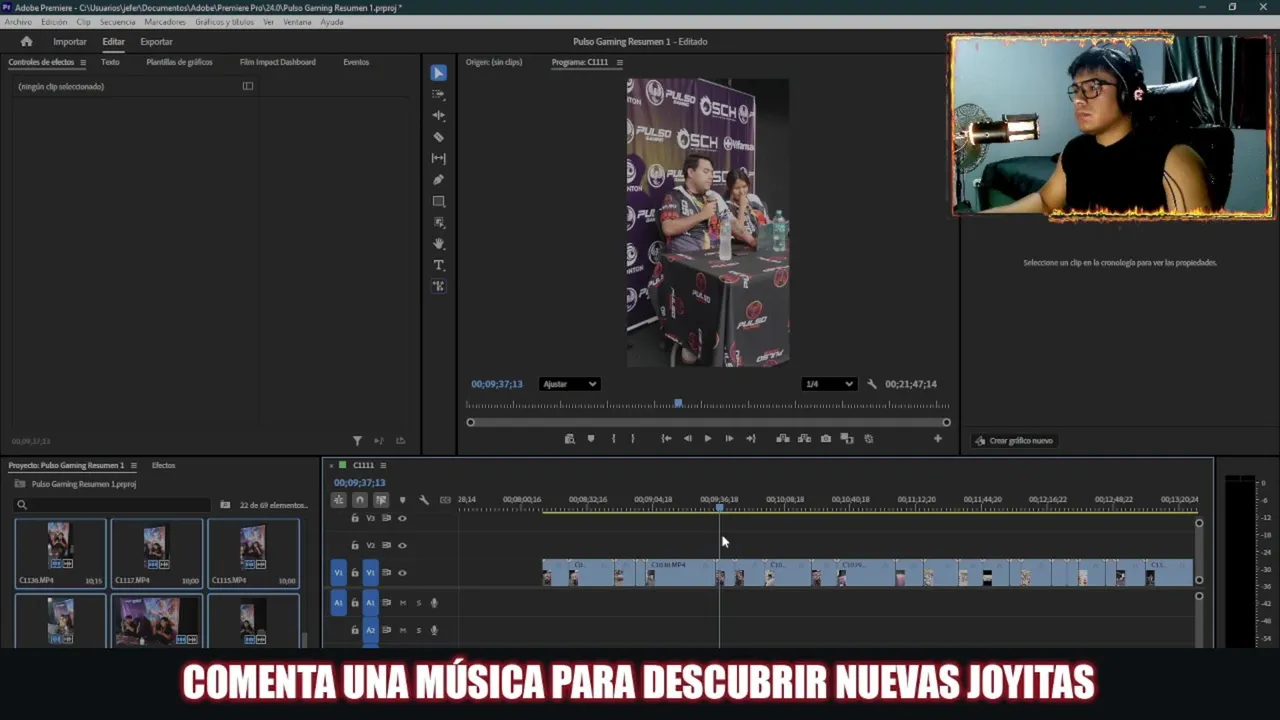Toggle visibility eye of track V1

pyautogui.click(x=402, y=573)
